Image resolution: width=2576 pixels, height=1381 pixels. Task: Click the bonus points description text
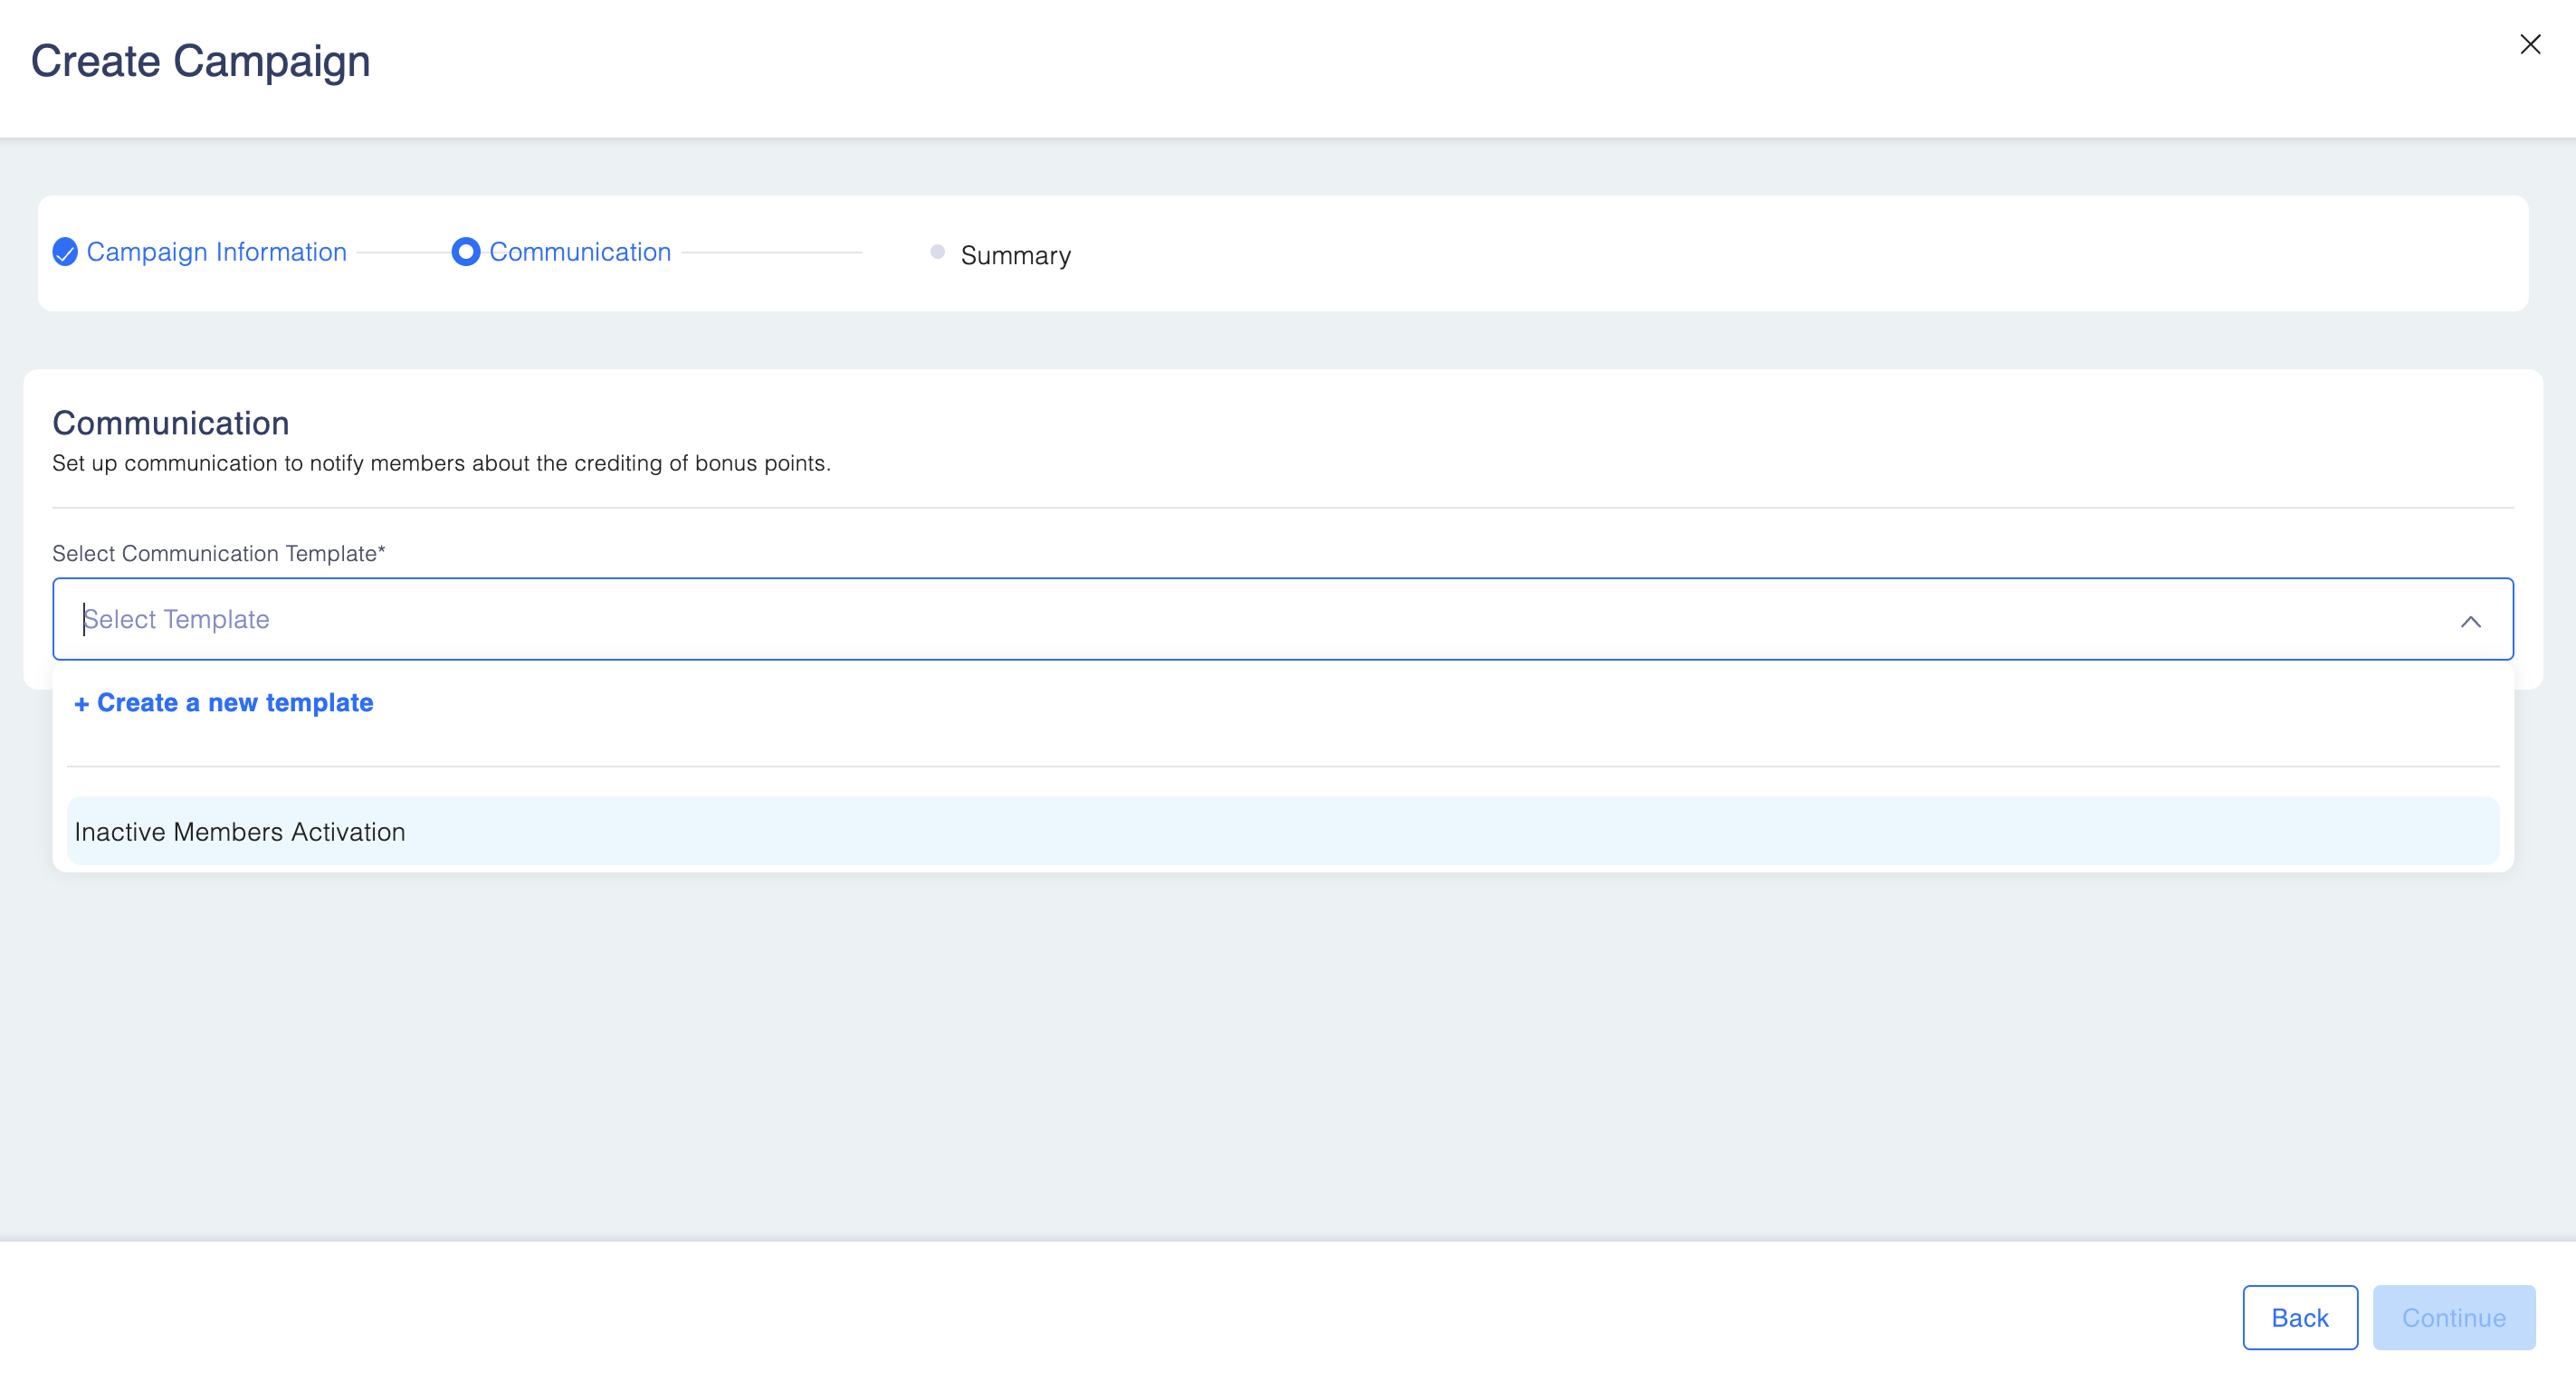coord(441,463)
